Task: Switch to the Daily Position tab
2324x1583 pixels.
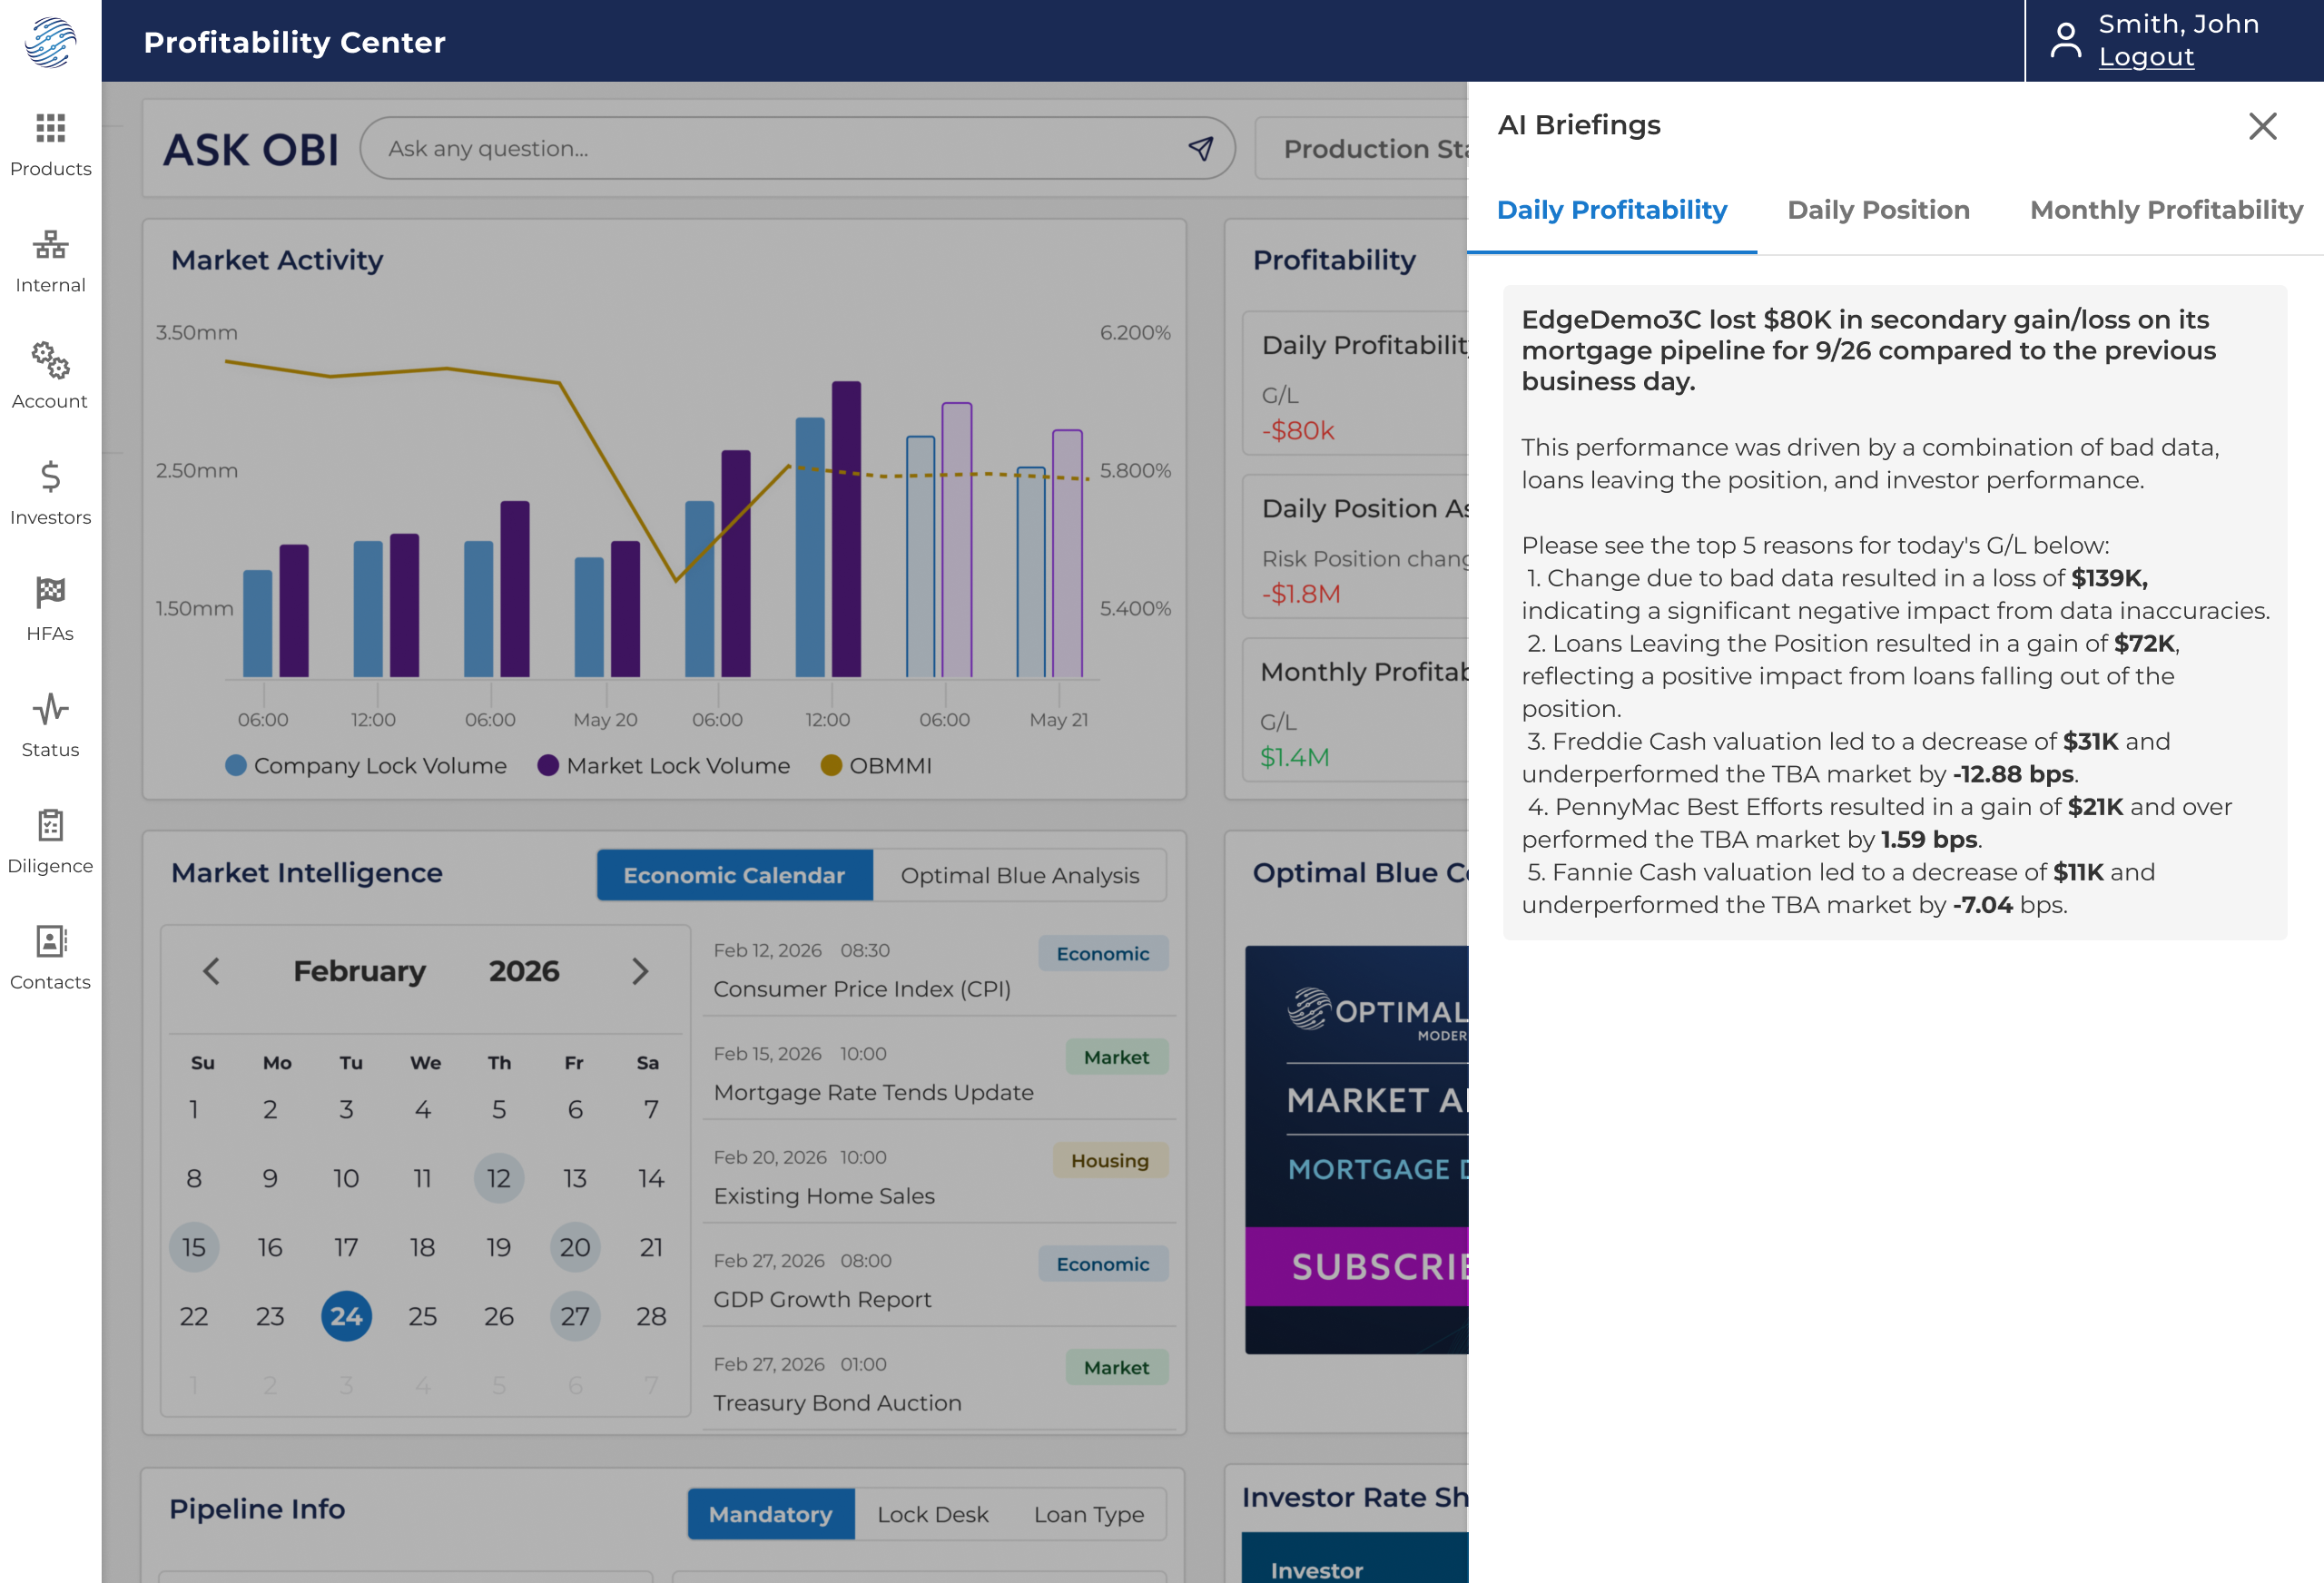Action: 1878,210
